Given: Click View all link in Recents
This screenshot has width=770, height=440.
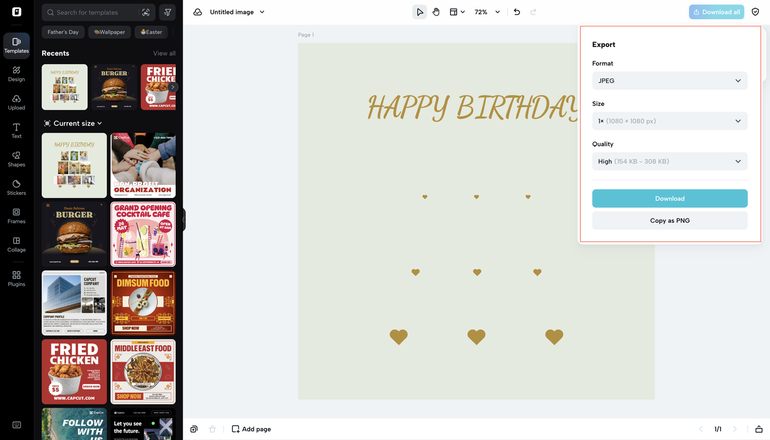Looking at the screenshot, I should [x=164, y=53].
